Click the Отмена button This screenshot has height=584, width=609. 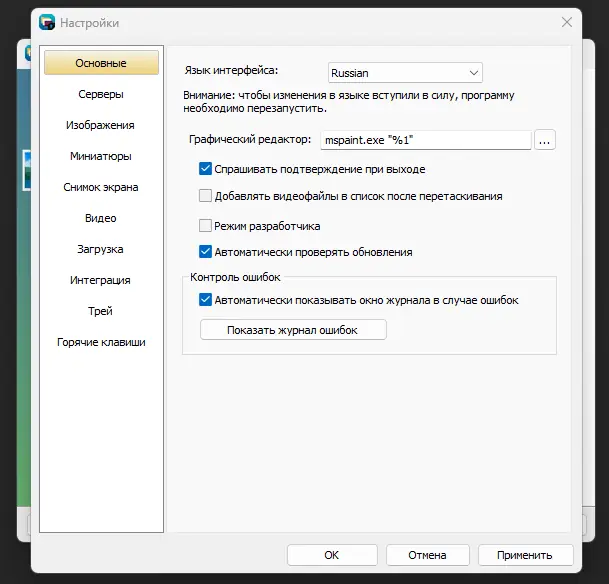point(428,555)
